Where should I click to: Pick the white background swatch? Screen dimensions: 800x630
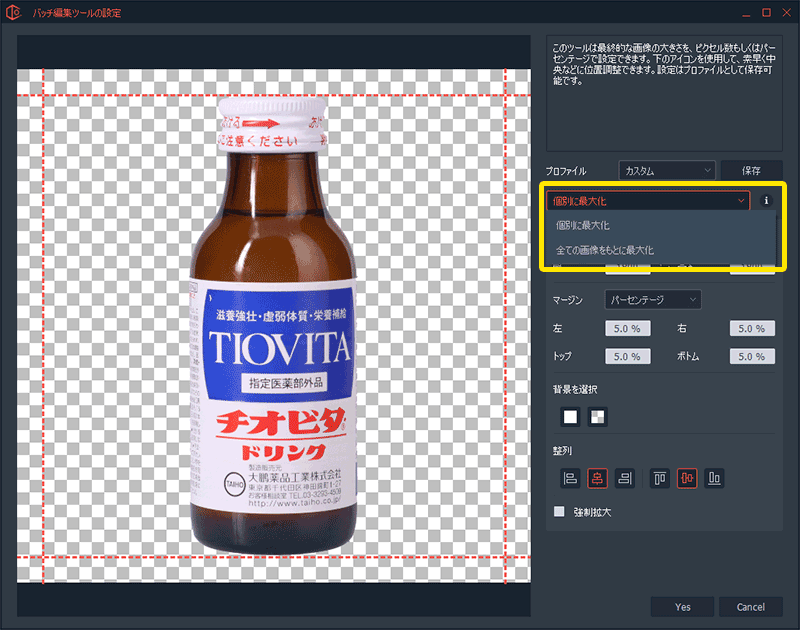click(570, 416)
